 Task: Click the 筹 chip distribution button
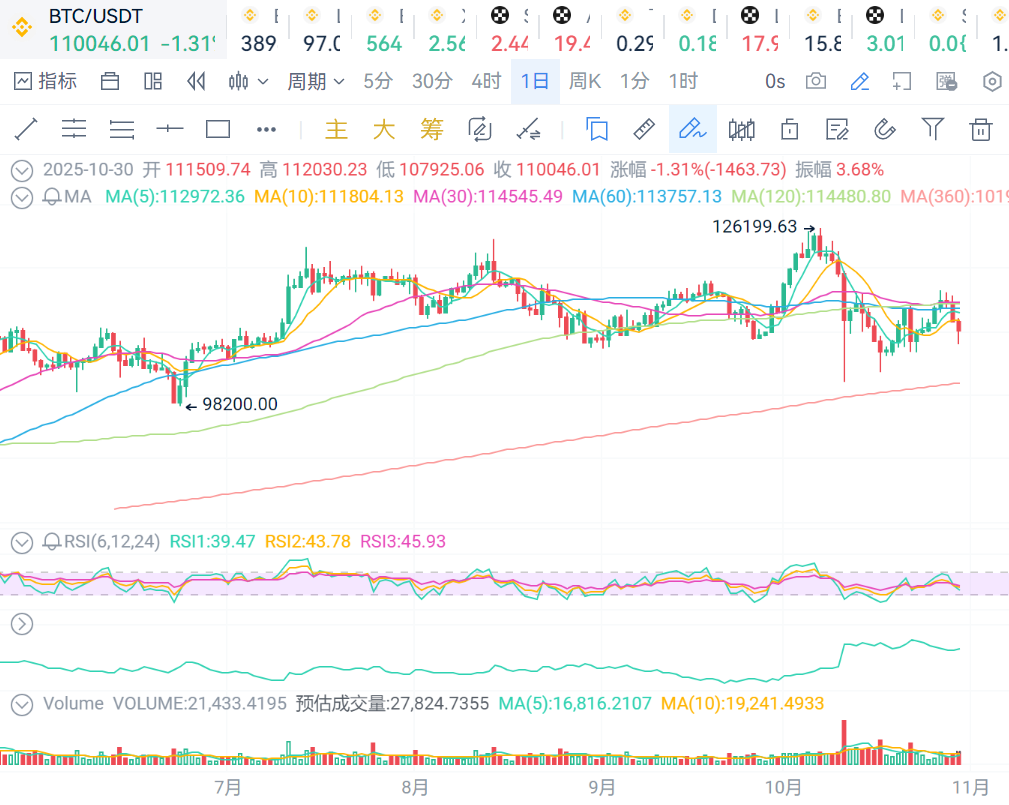(431, 129)
